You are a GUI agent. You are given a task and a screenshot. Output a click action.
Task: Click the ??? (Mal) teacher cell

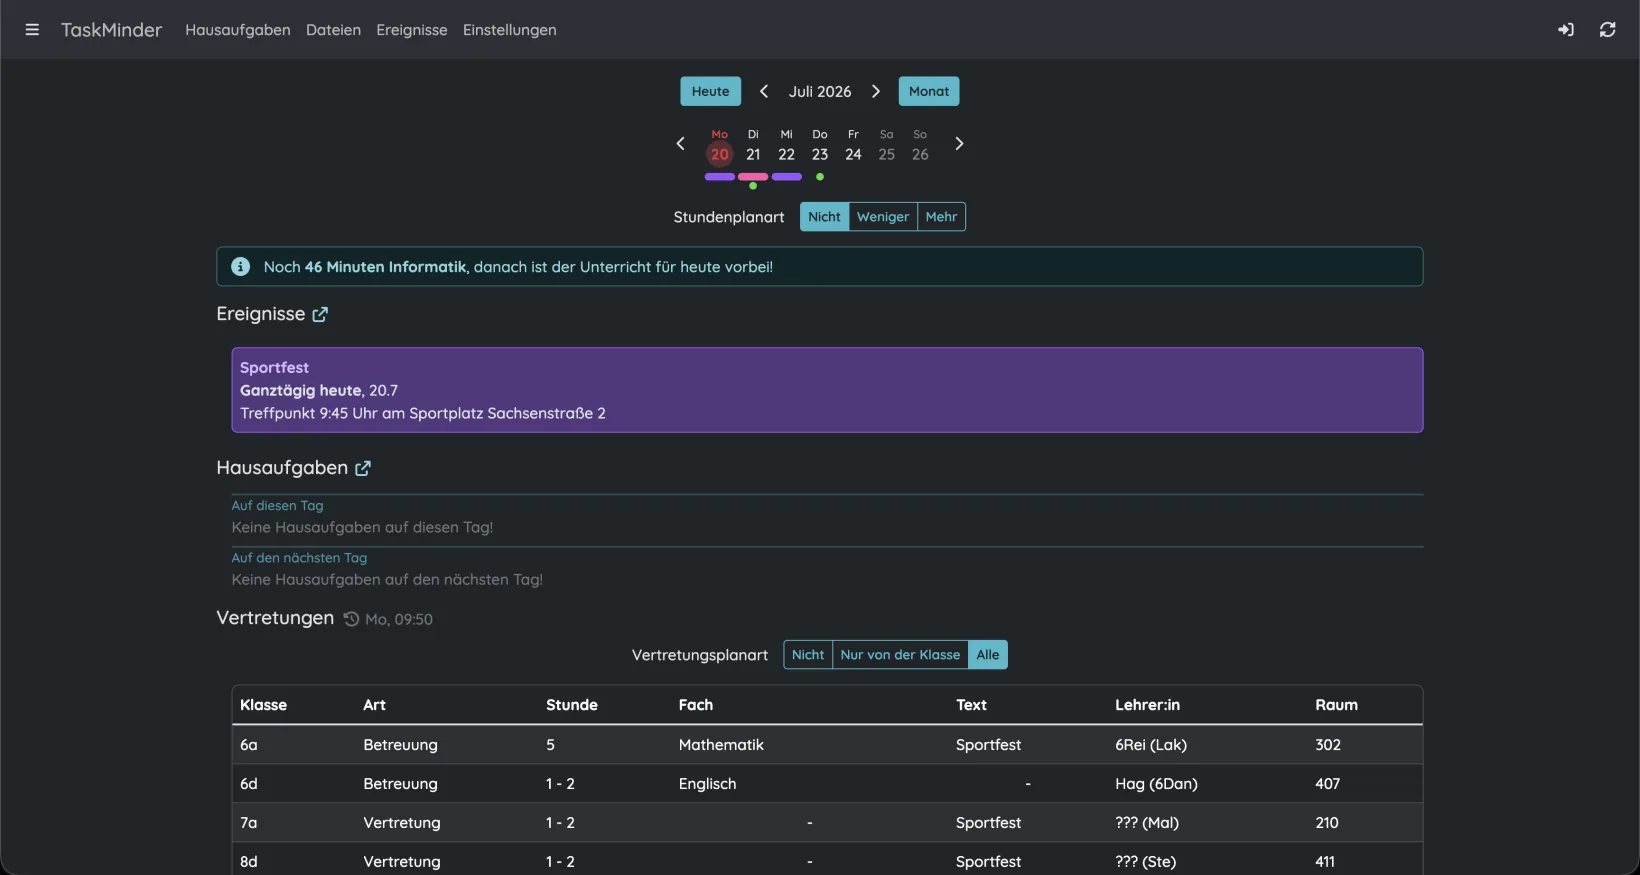pos(1147,823)
